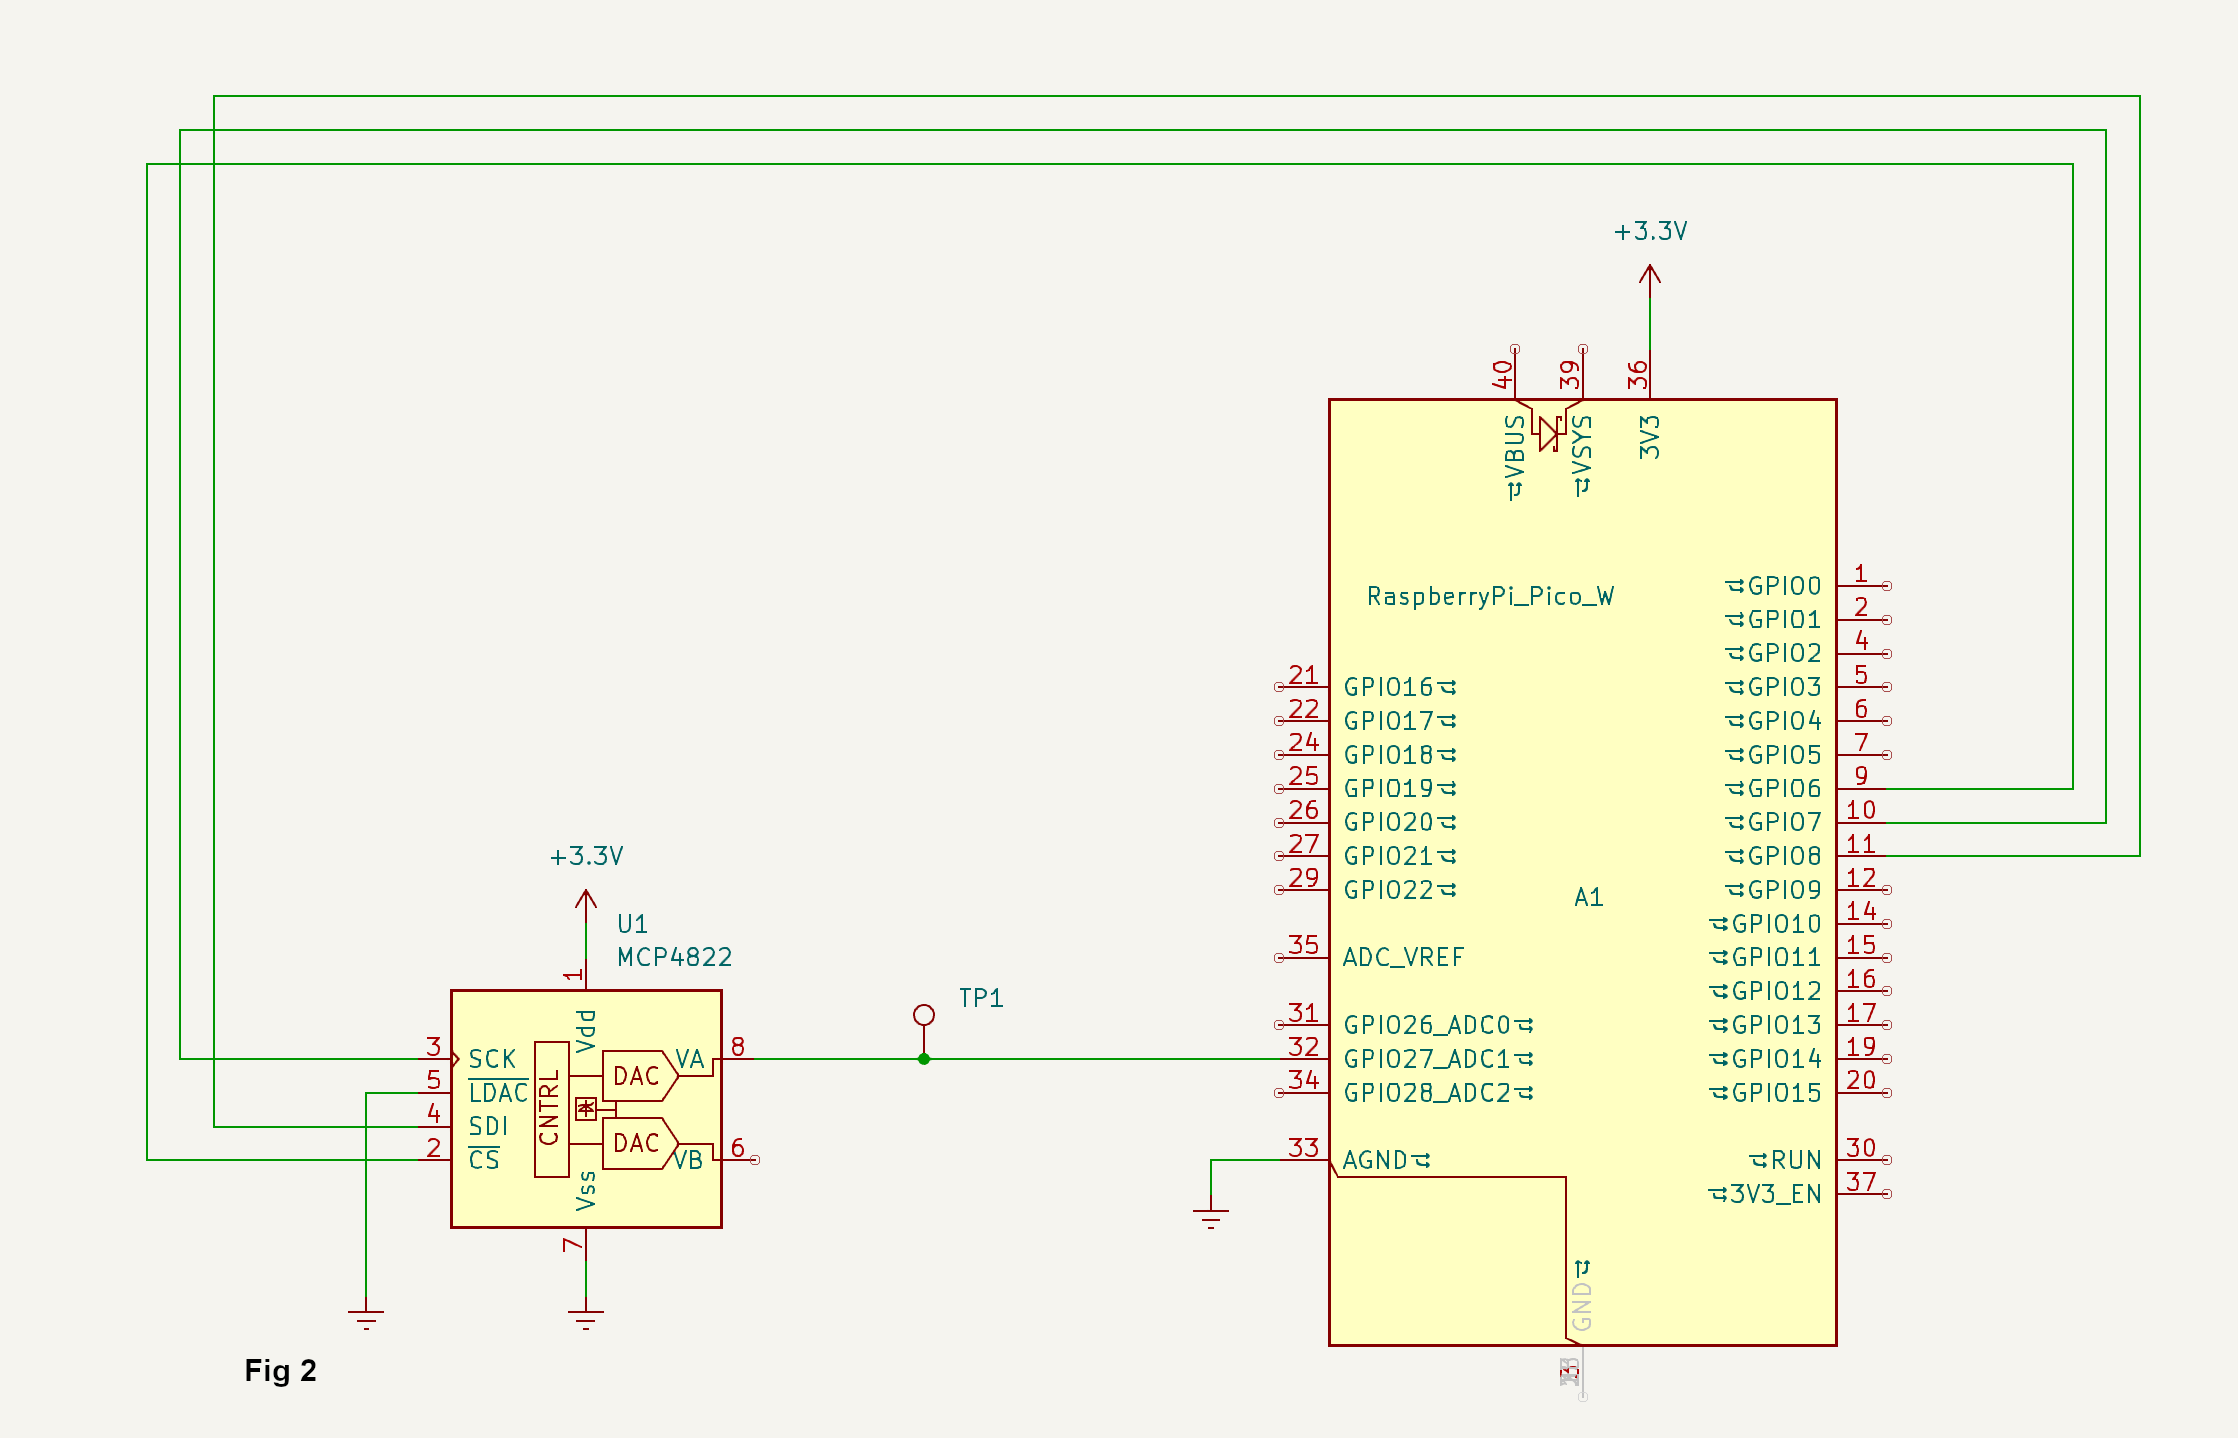Click the U1 reference designator

click(x=632, y=924)
